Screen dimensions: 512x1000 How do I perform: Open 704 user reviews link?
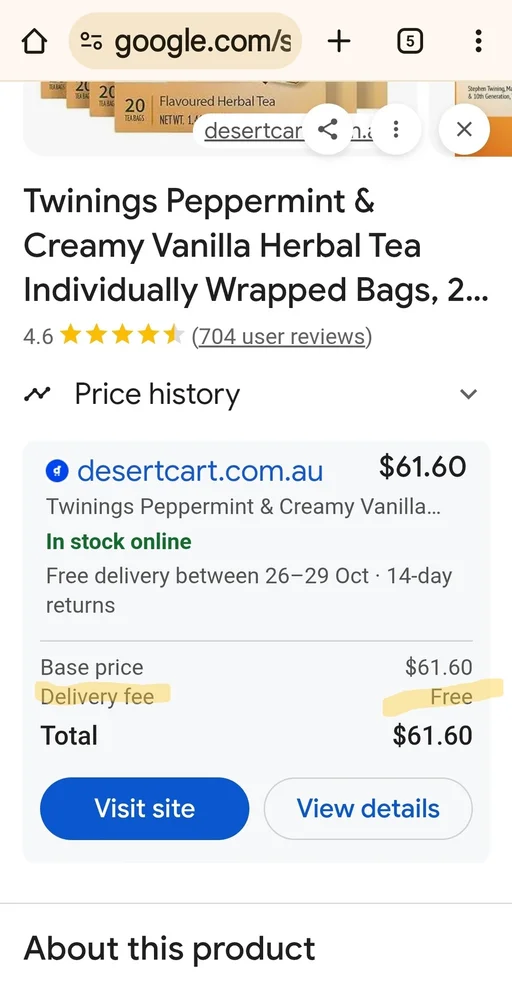(x=282, y=336)
